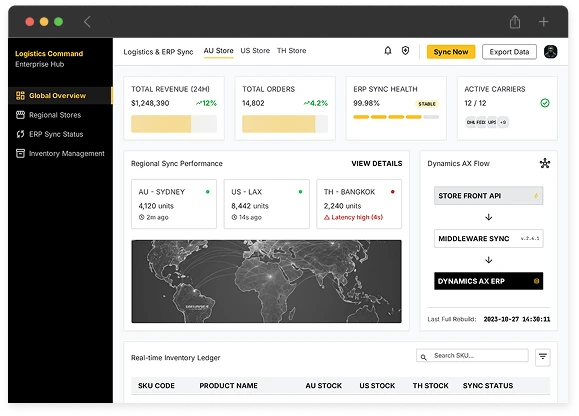Screen dimensions: 579x416
Task: Open the user profile avatar
Action: (x=550, y=51)
